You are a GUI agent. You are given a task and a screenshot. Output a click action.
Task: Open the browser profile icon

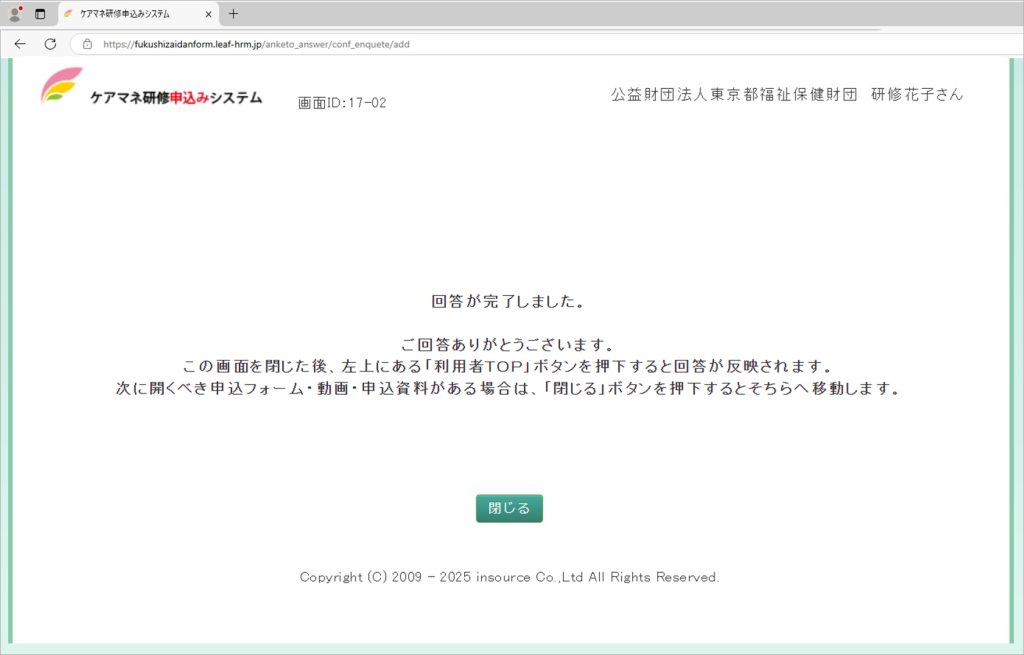15,14
